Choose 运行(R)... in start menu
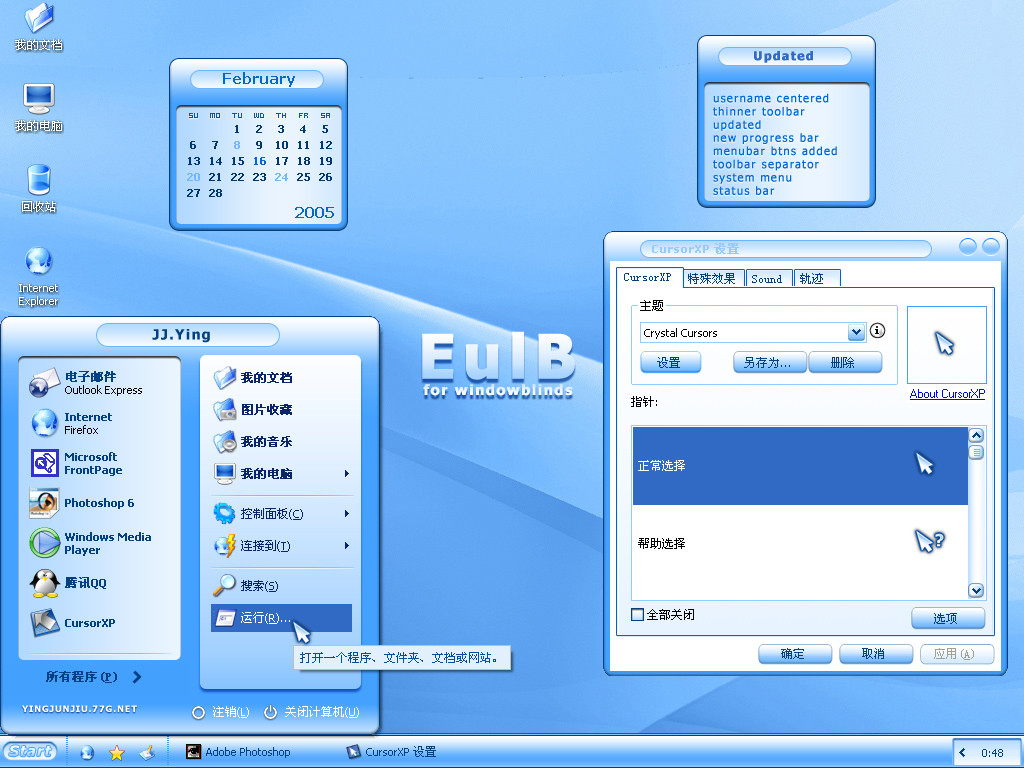The width and height of the screenshot is (1024, 768). (x=281, y=618)
